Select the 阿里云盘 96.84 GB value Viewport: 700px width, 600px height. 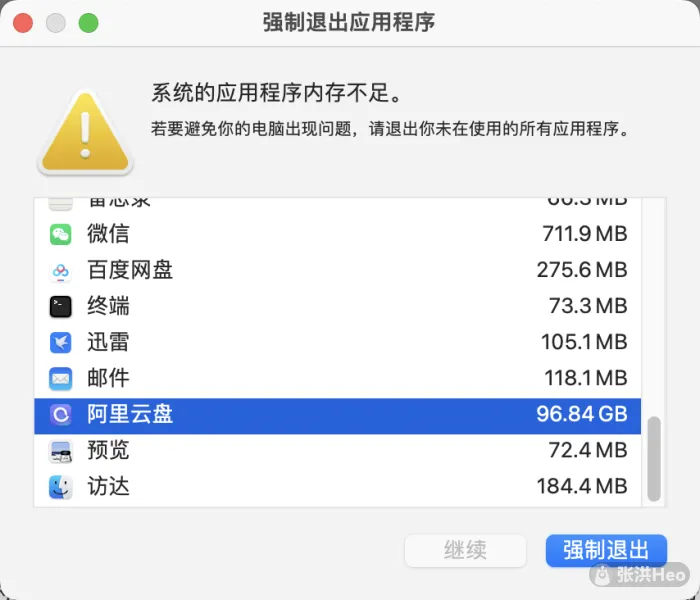(x=582, y=414)
